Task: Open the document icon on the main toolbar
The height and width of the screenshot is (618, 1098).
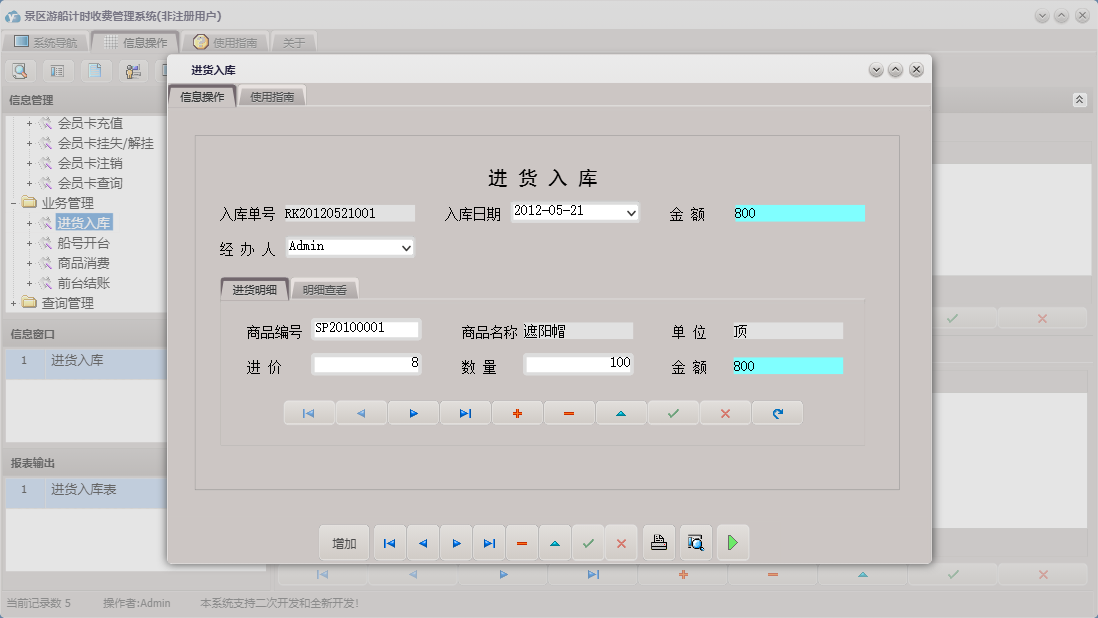Action: [x=96, y=70]
